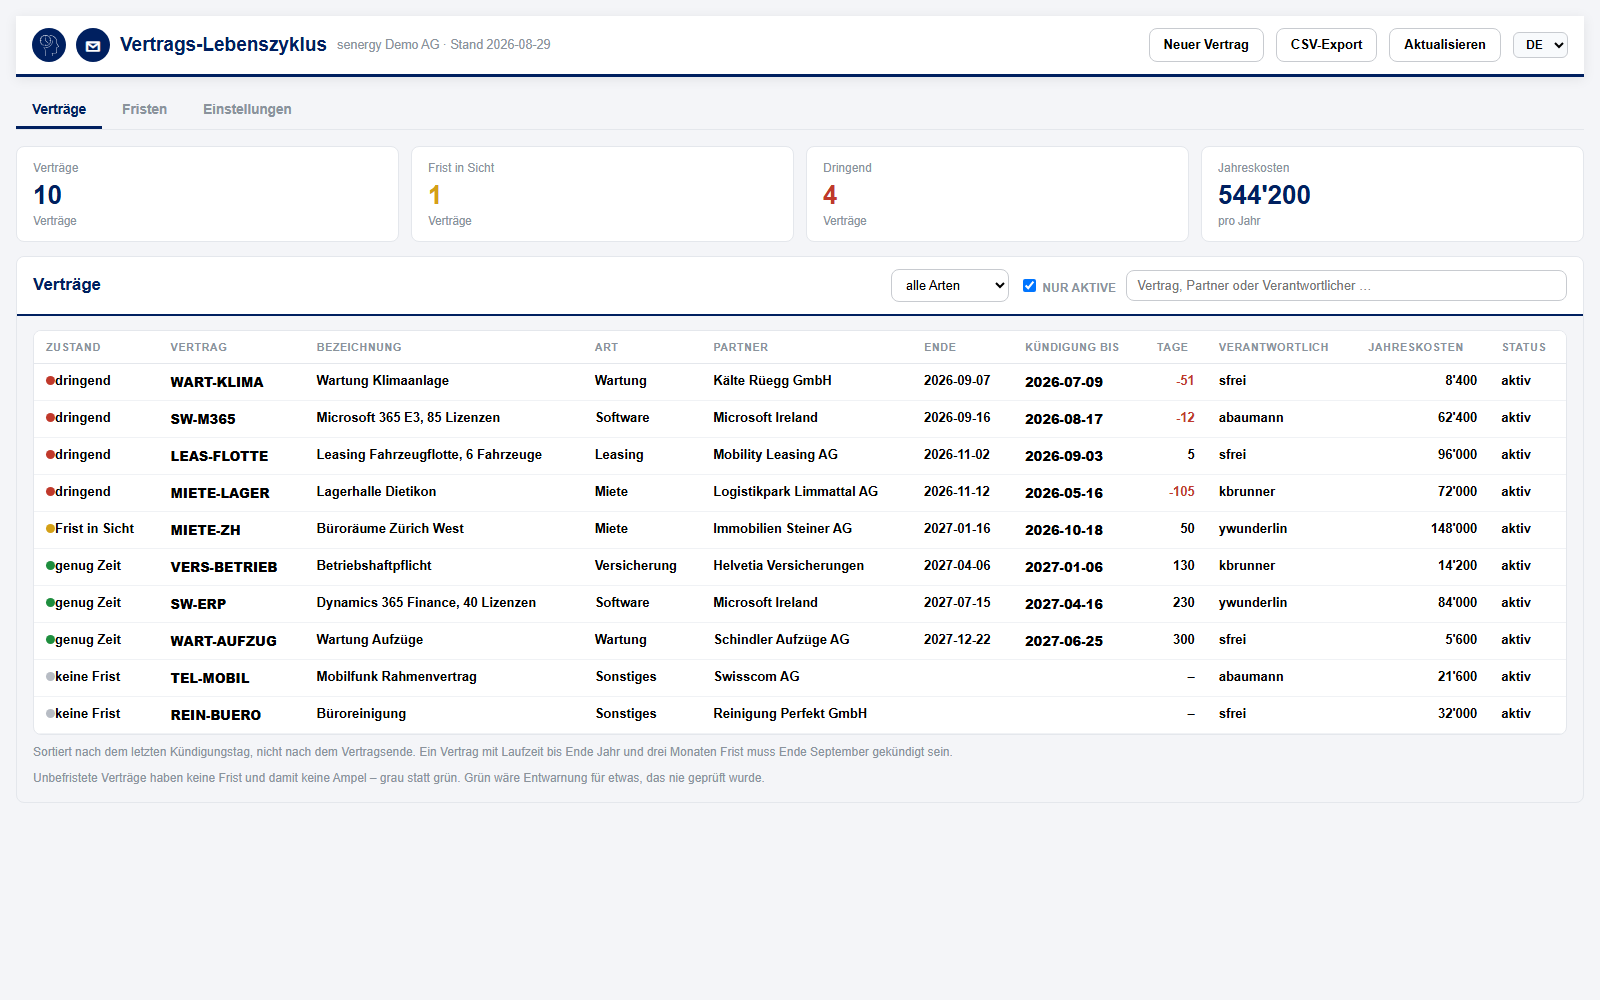
Task: Click days value -105
Action: 1182,491
